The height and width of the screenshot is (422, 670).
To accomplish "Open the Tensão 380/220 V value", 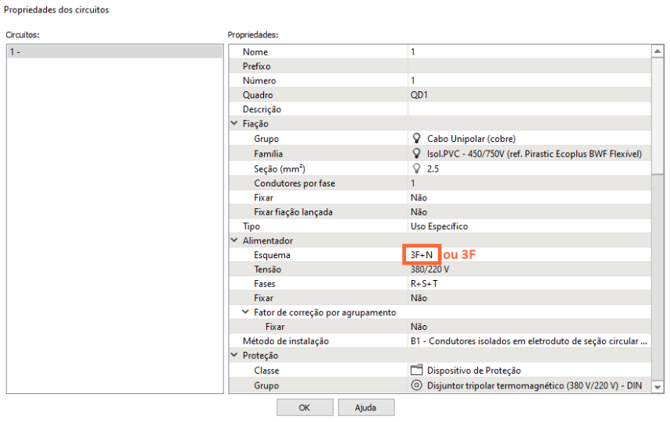I will pos(528,269).
